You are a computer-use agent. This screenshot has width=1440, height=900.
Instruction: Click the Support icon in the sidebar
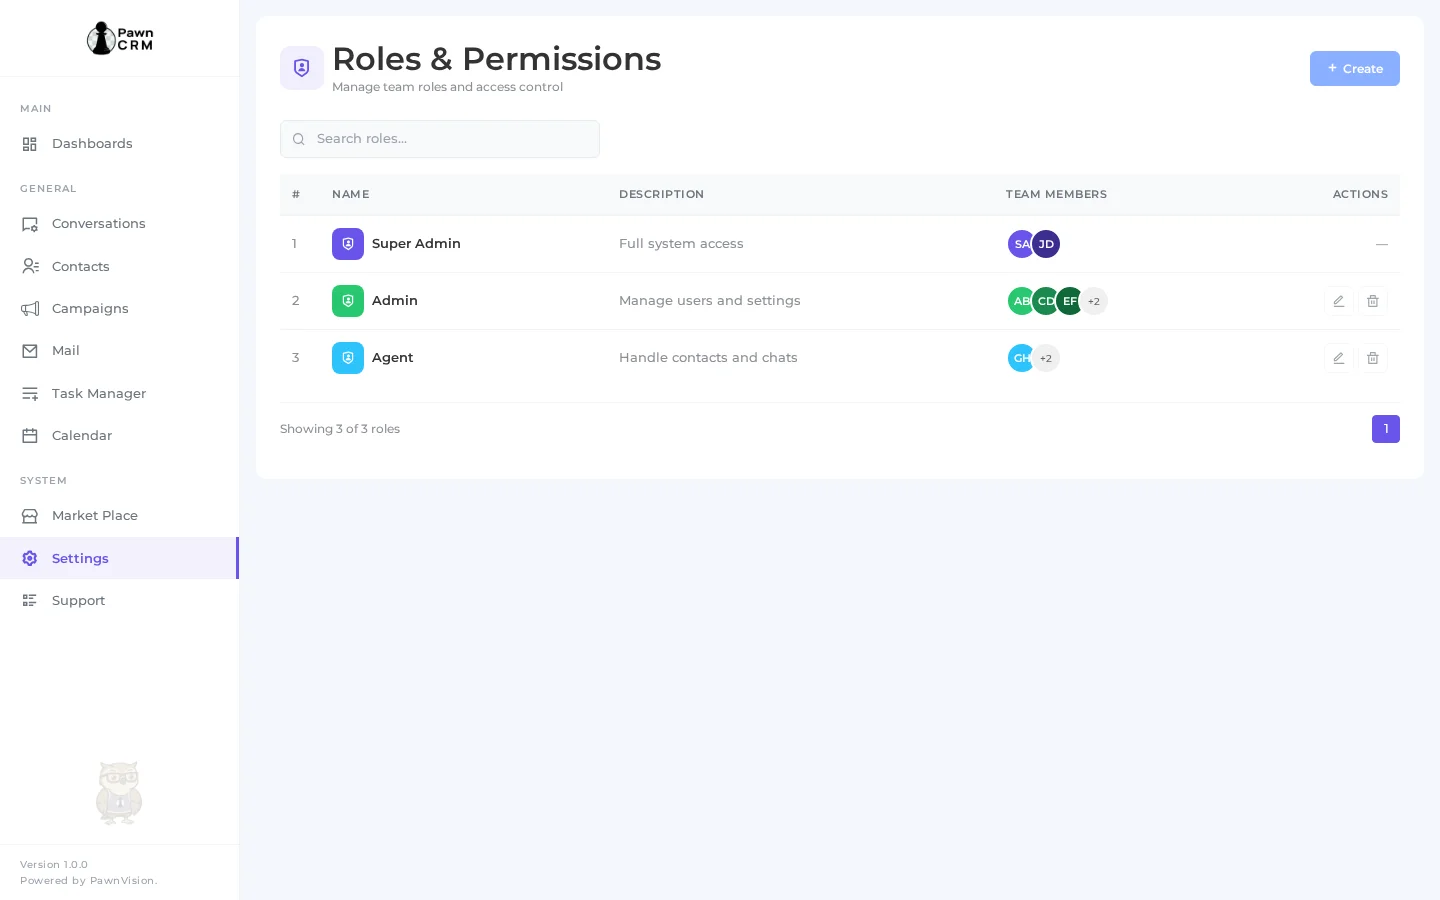pyautogui.click(x=30, y=600)
